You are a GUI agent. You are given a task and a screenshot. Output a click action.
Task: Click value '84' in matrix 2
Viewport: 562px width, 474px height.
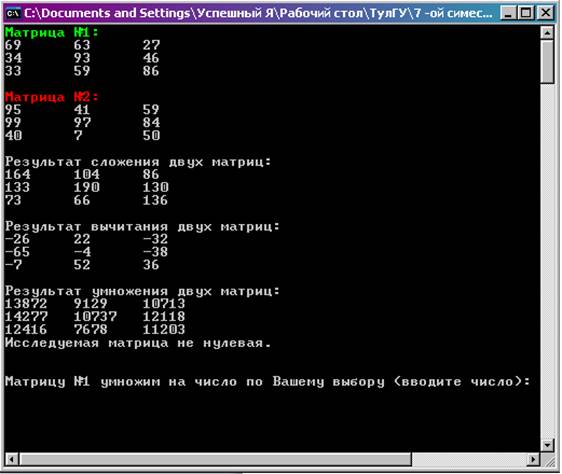pyautogui.click(x=151, y=123)
